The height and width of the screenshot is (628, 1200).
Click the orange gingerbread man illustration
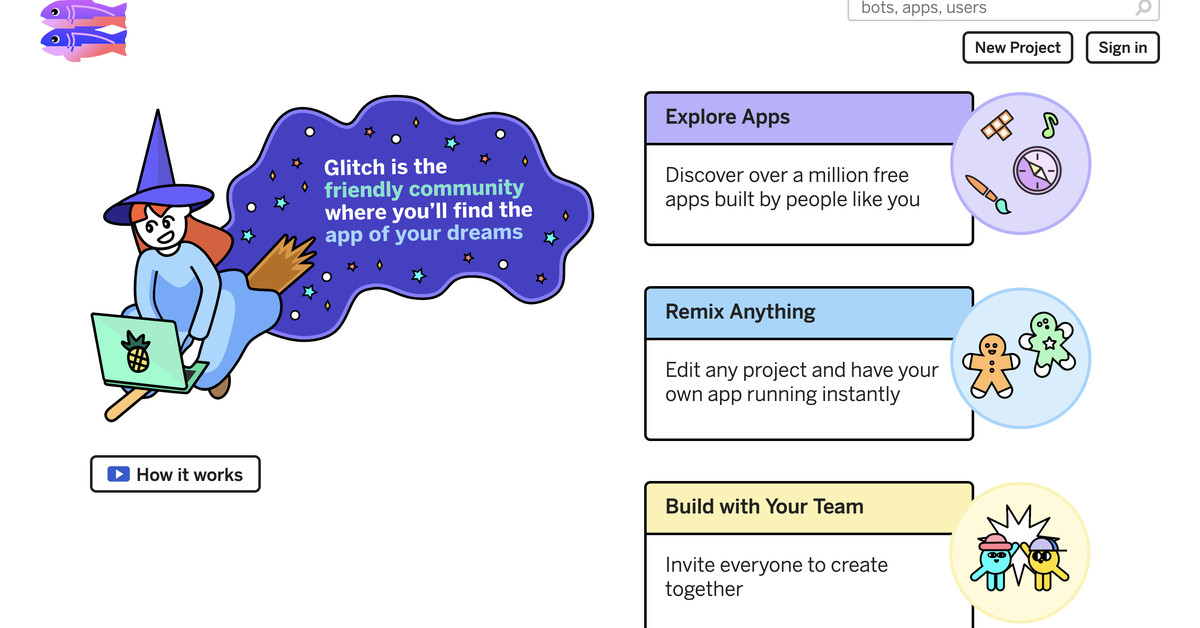click(x=991, y=365)
